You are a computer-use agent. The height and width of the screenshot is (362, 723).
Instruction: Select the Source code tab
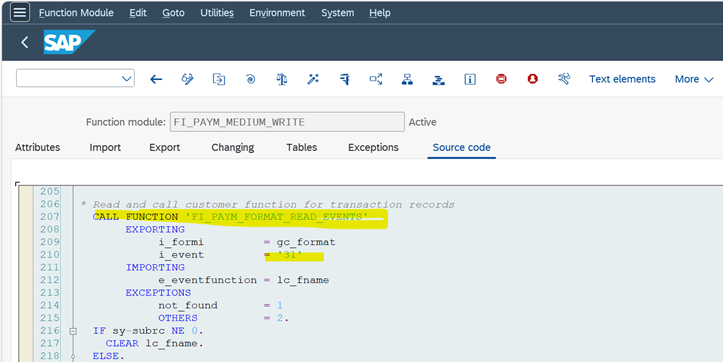click(462, 148)
